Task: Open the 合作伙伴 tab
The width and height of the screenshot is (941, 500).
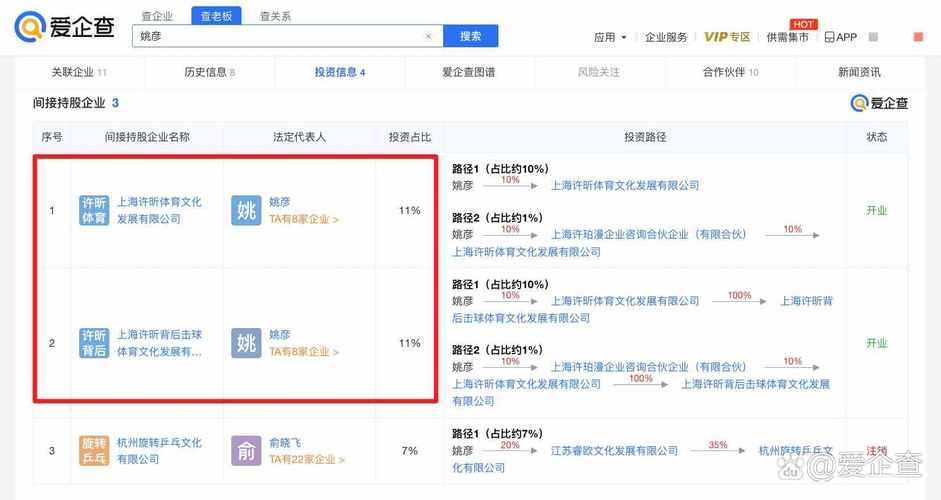Action: pos(730,72)
